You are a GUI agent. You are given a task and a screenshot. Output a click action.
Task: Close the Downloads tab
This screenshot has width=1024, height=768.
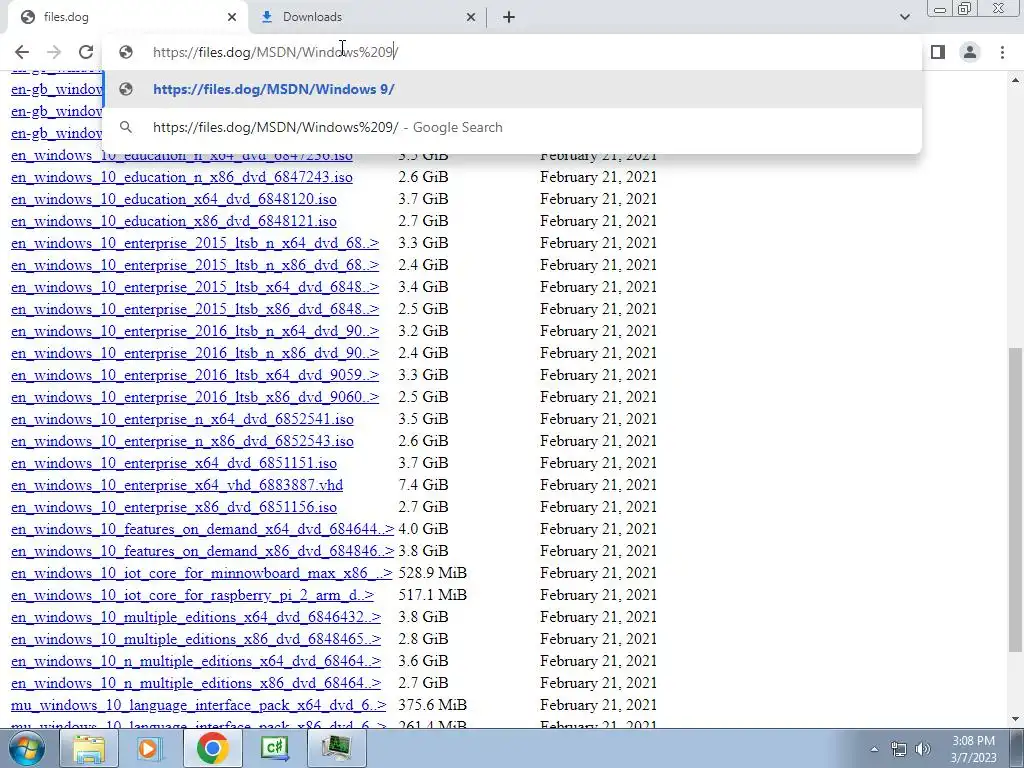(471, 17)
